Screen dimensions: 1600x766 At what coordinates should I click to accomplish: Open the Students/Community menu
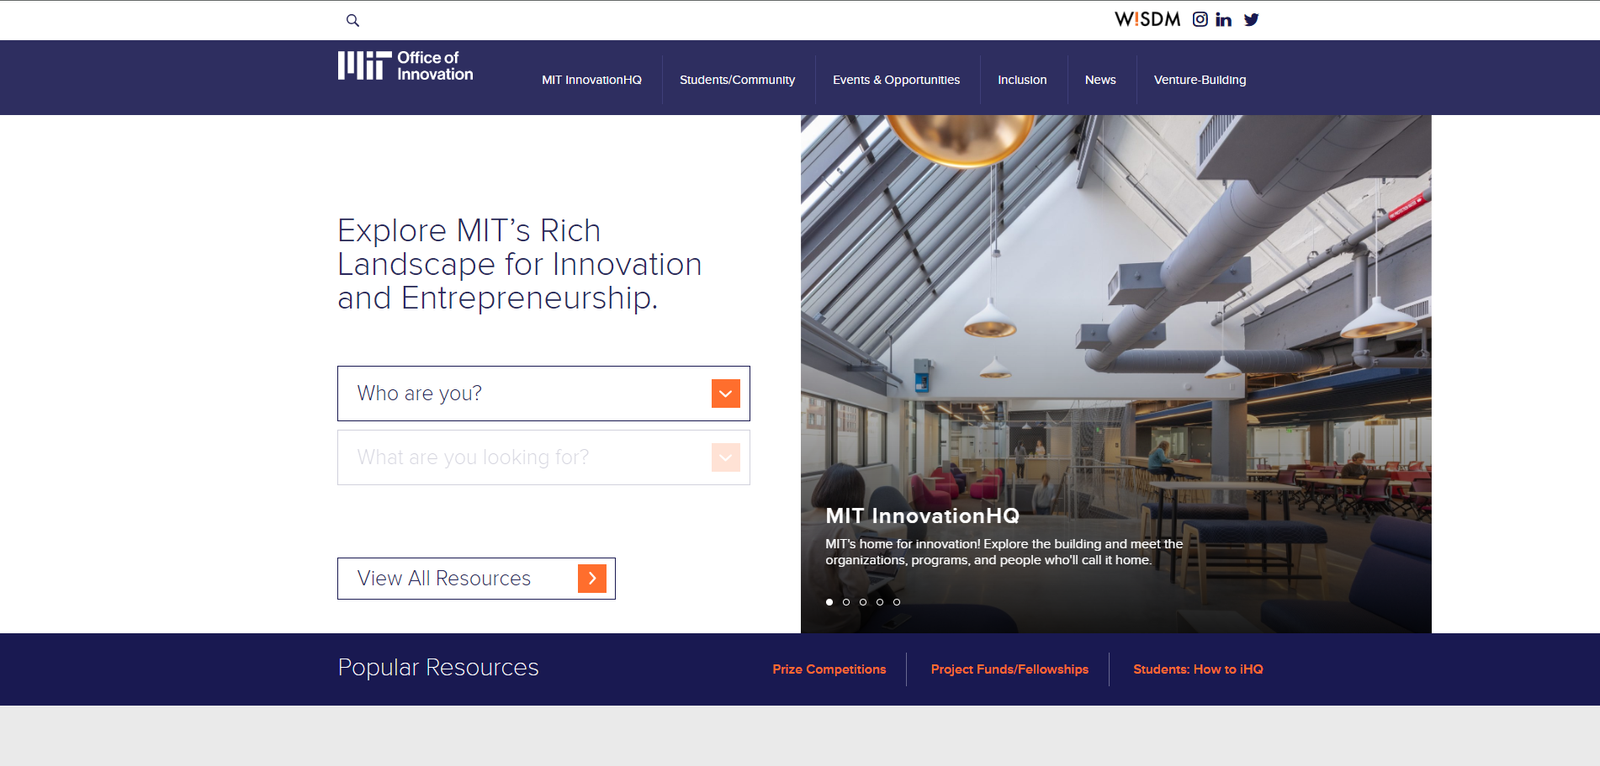pos(737,80)
